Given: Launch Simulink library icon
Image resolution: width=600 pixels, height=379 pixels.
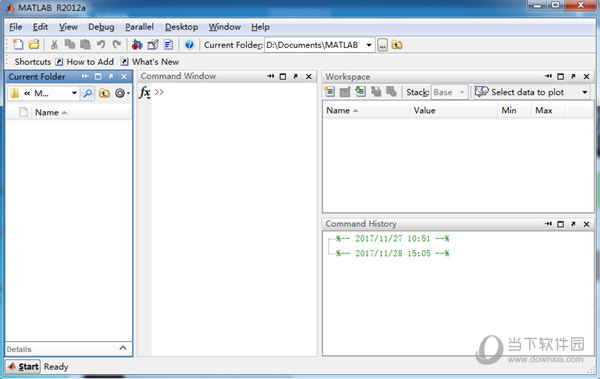Looking at the screenshot, I should click(x=137, y=45).
